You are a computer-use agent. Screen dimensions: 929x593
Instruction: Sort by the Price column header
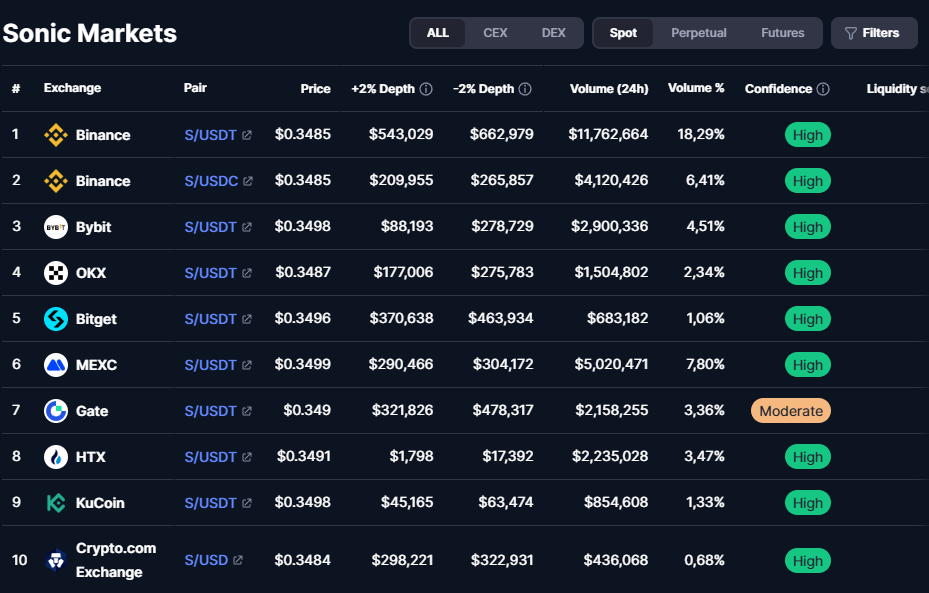(x=315, y=89)
